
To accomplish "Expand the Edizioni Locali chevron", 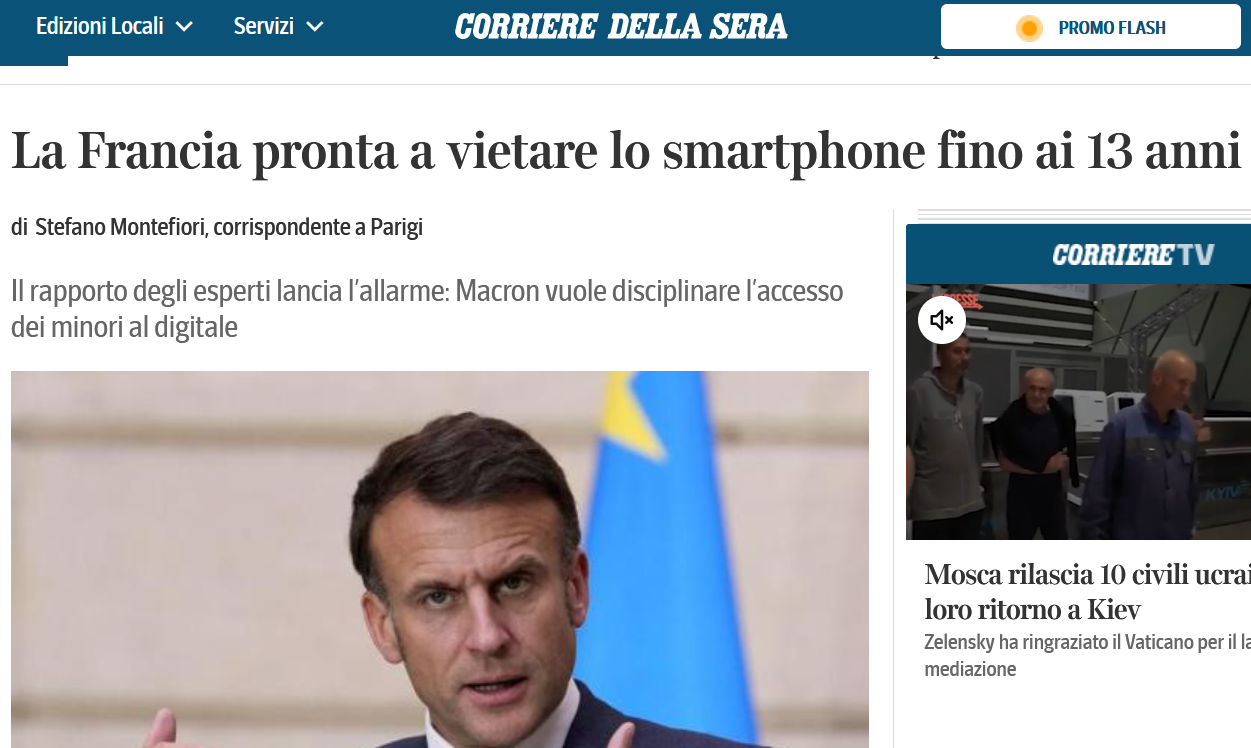I will point(184,27).
